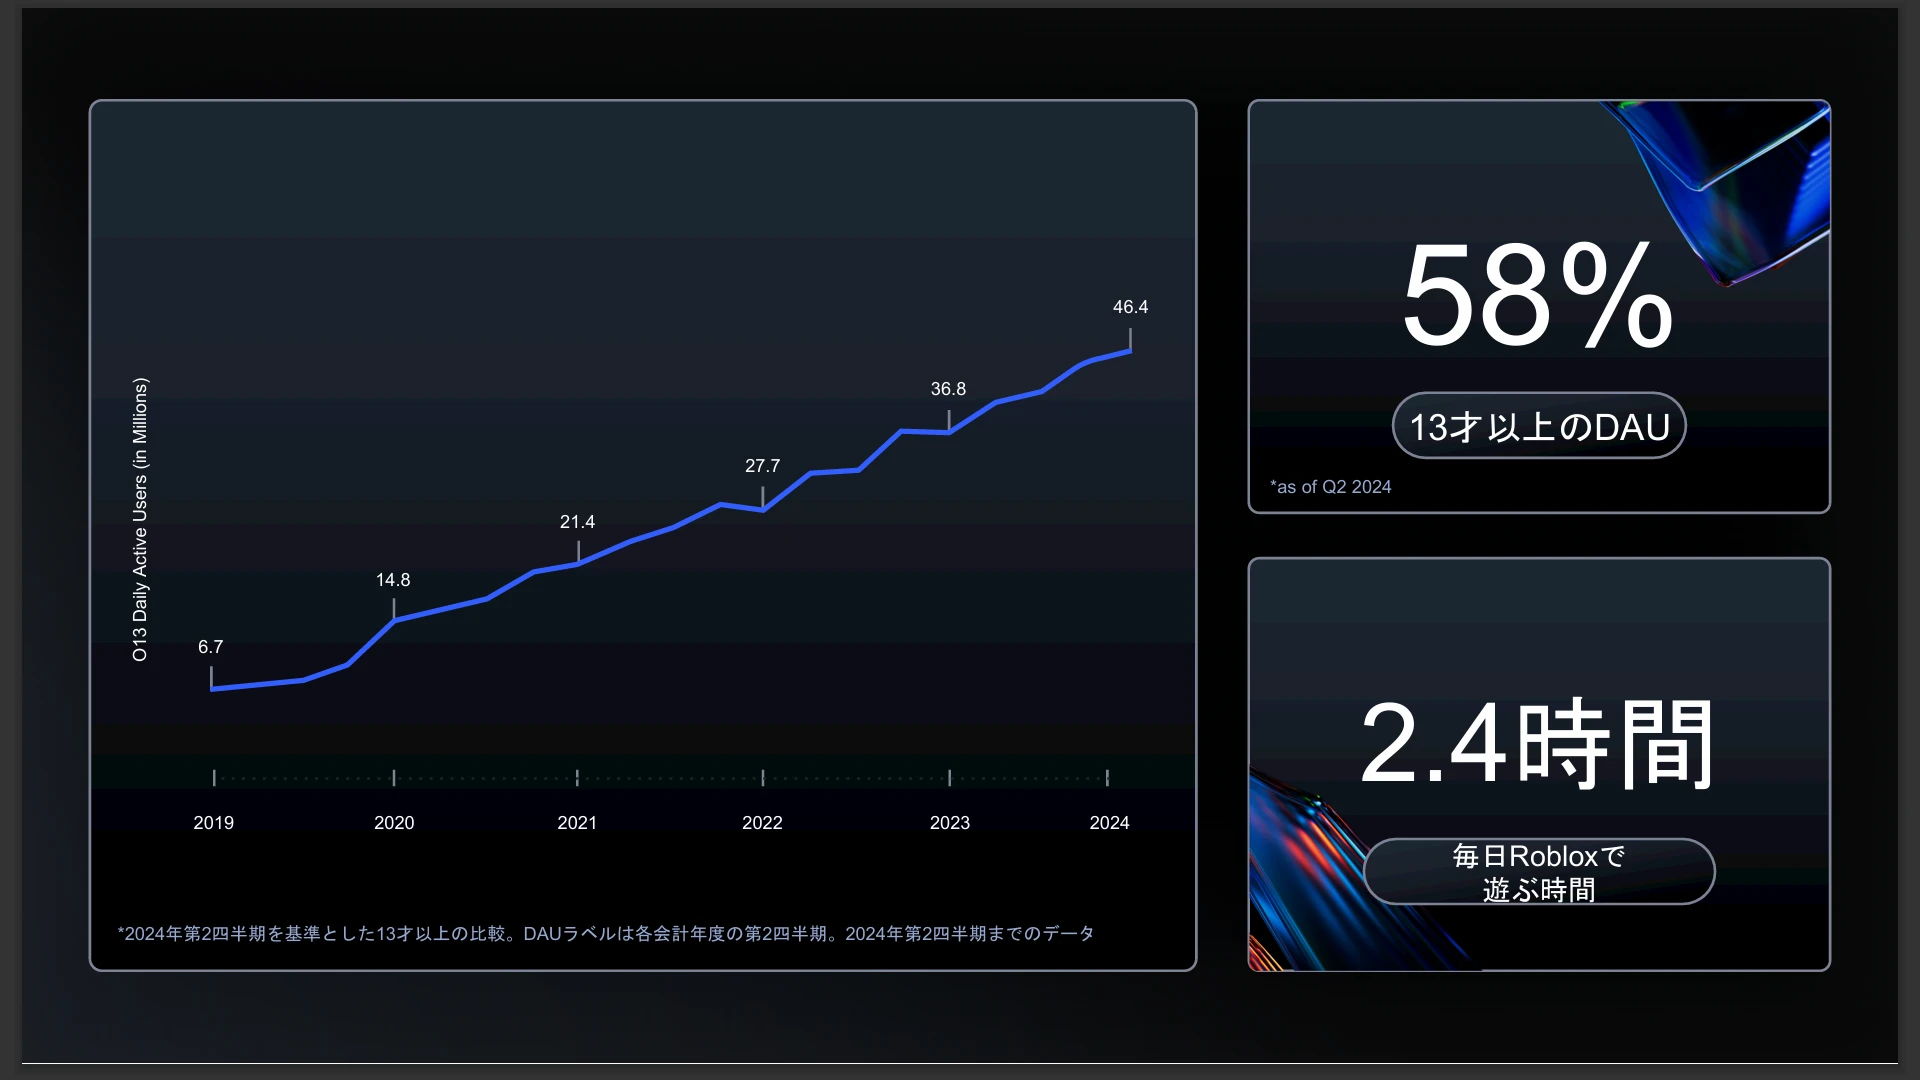Click the 46.4 data label
Image resolution: width=1920 pixels, height=1080 pixels.
(x=1130, y=307)
